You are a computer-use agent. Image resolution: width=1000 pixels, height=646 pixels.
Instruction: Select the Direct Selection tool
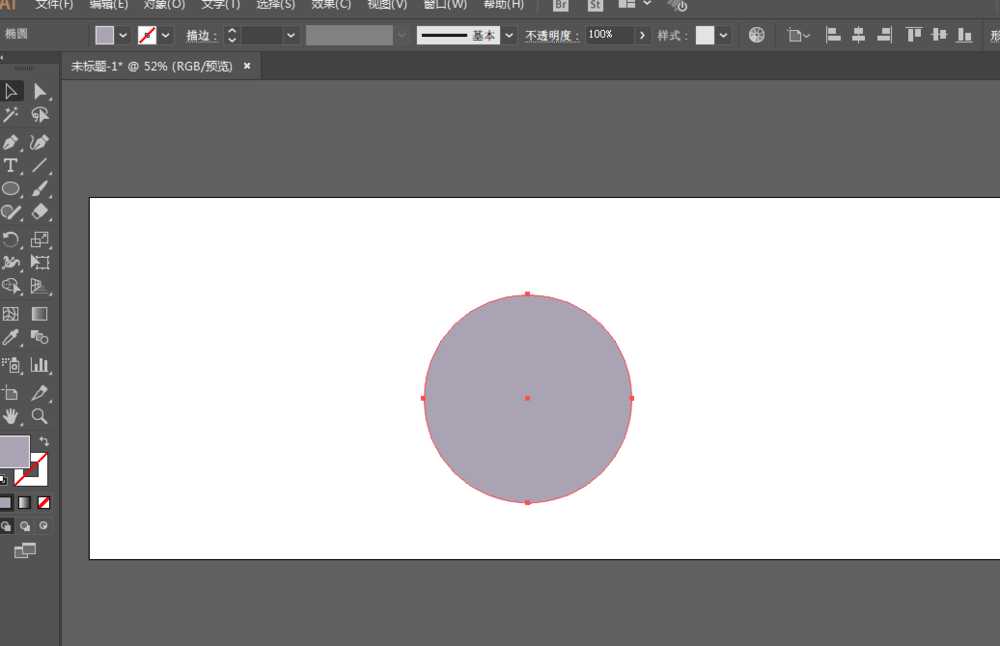(40, 91)
